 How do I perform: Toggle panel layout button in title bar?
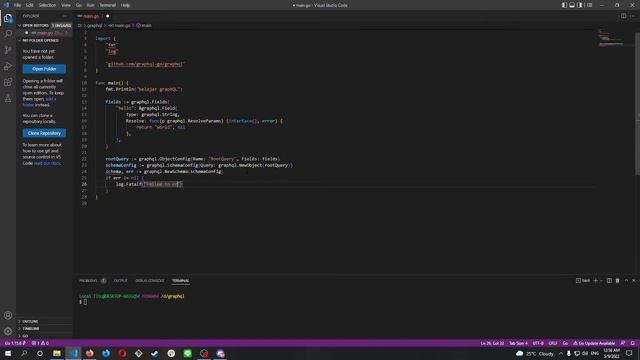tap(572, 5)
